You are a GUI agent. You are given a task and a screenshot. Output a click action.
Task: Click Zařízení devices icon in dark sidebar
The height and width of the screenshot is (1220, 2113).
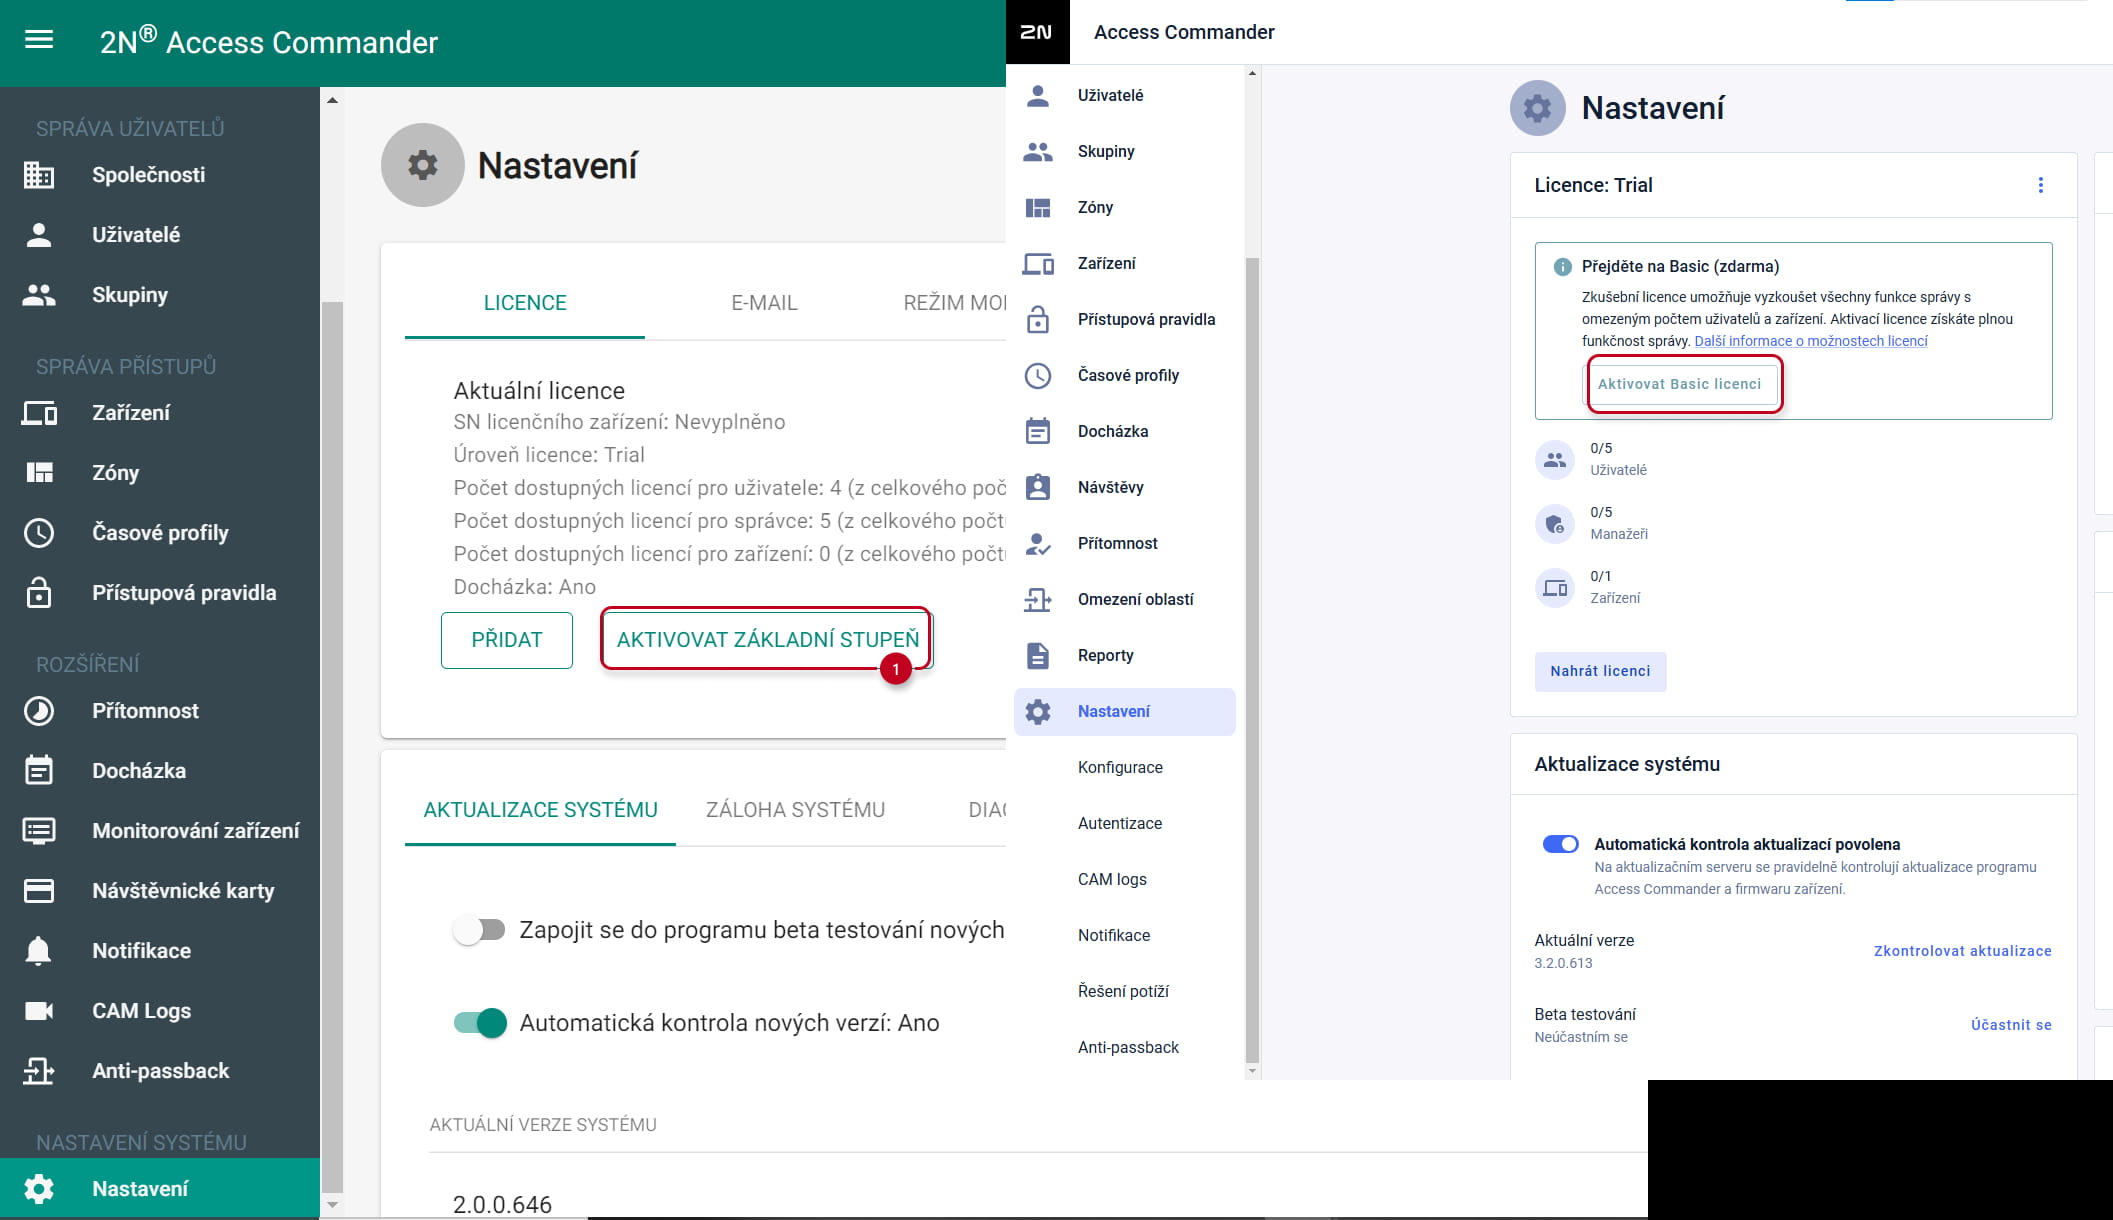pos(39,413)
